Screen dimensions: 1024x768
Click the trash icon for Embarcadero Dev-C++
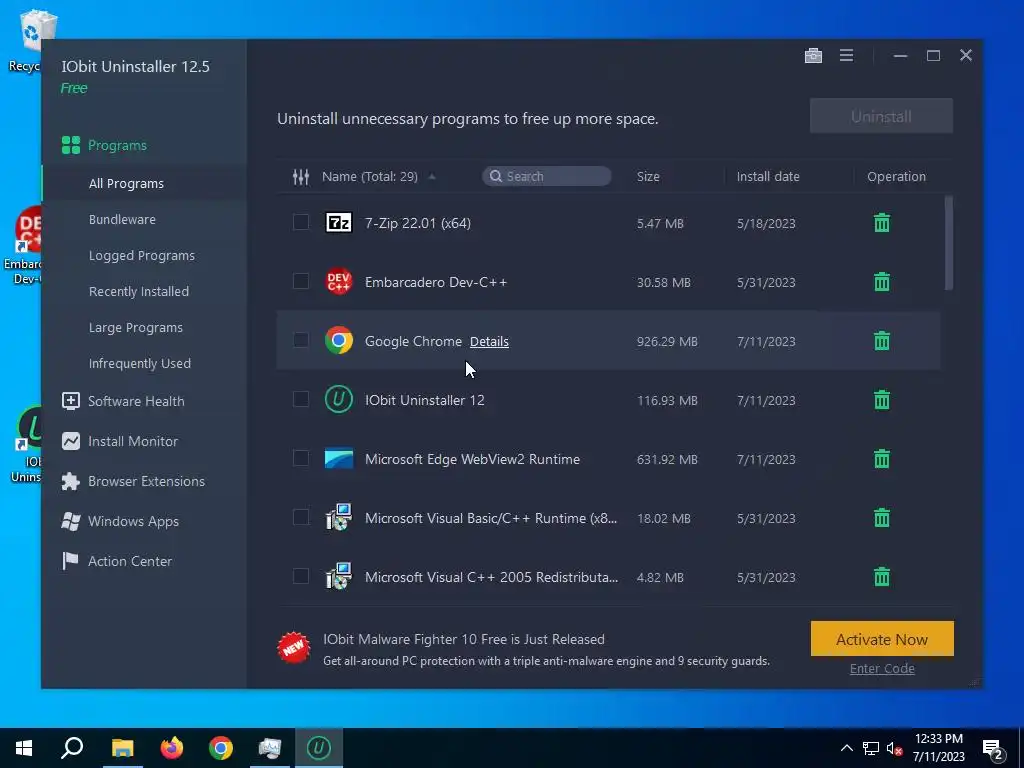(882, 281)
